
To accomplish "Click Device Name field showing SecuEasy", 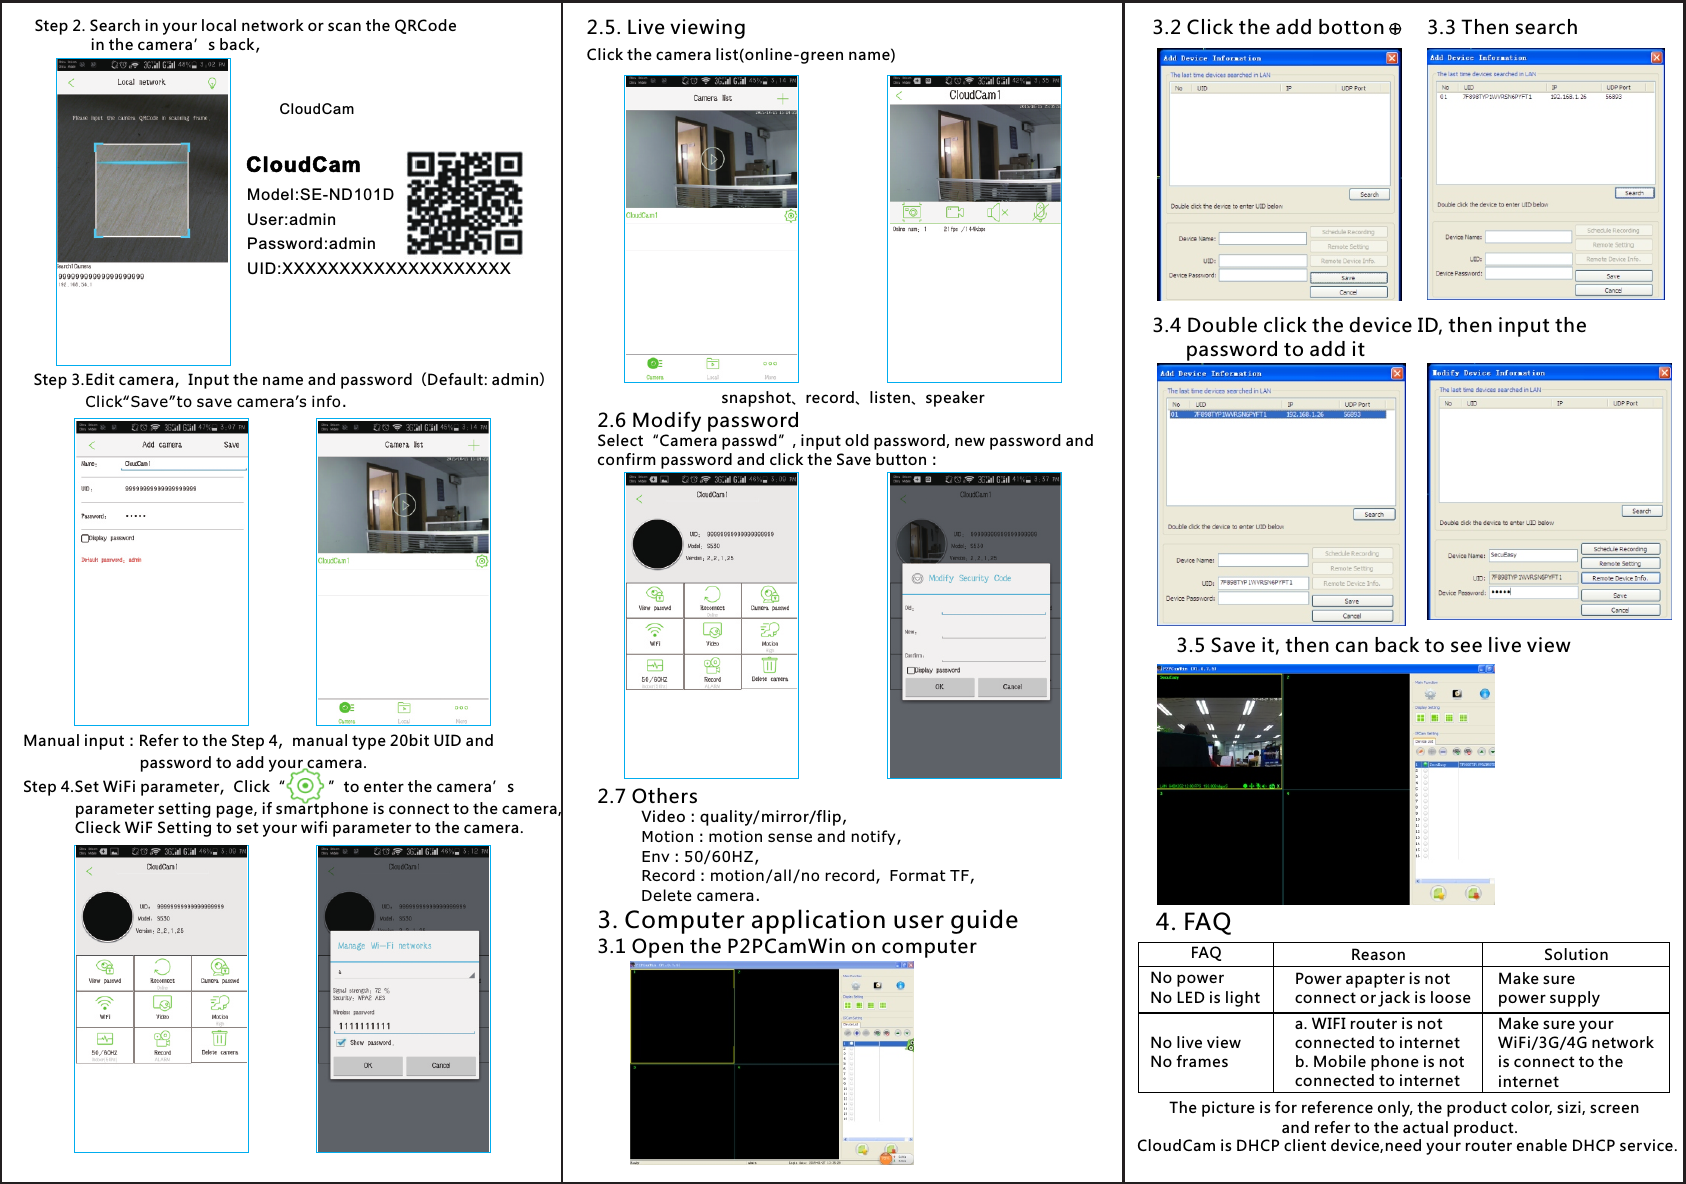I will (x=1532, y=555).
